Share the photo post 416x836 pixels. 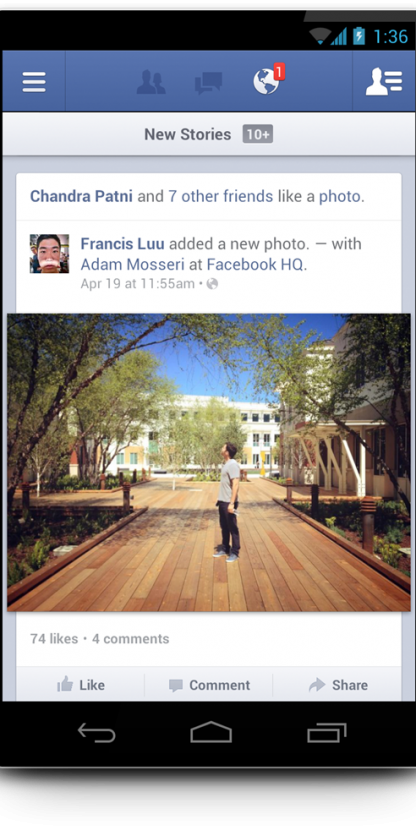click(337, 685)
